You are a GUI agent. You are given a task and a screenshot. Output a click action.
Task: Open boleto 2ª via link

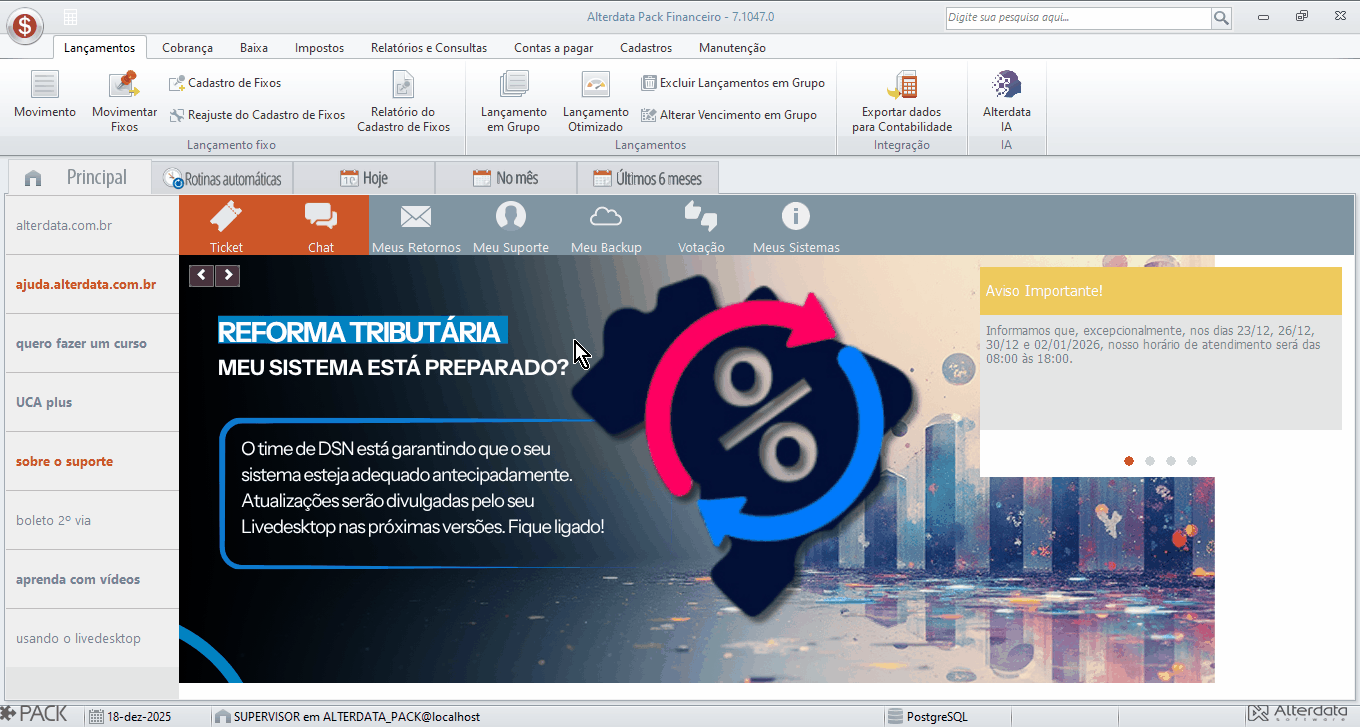[x=53, y=520]
